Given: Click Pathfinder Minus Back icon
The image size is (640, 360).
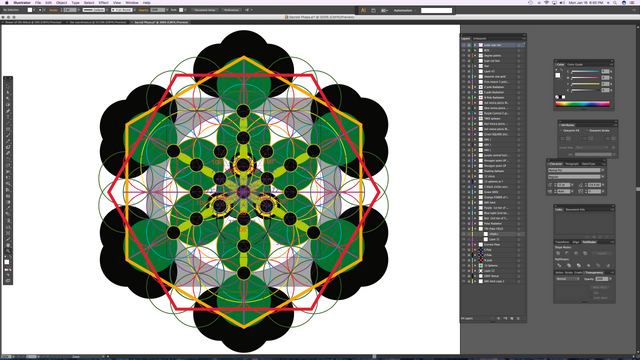Looking at the screenshot, I should pos(608,265).
